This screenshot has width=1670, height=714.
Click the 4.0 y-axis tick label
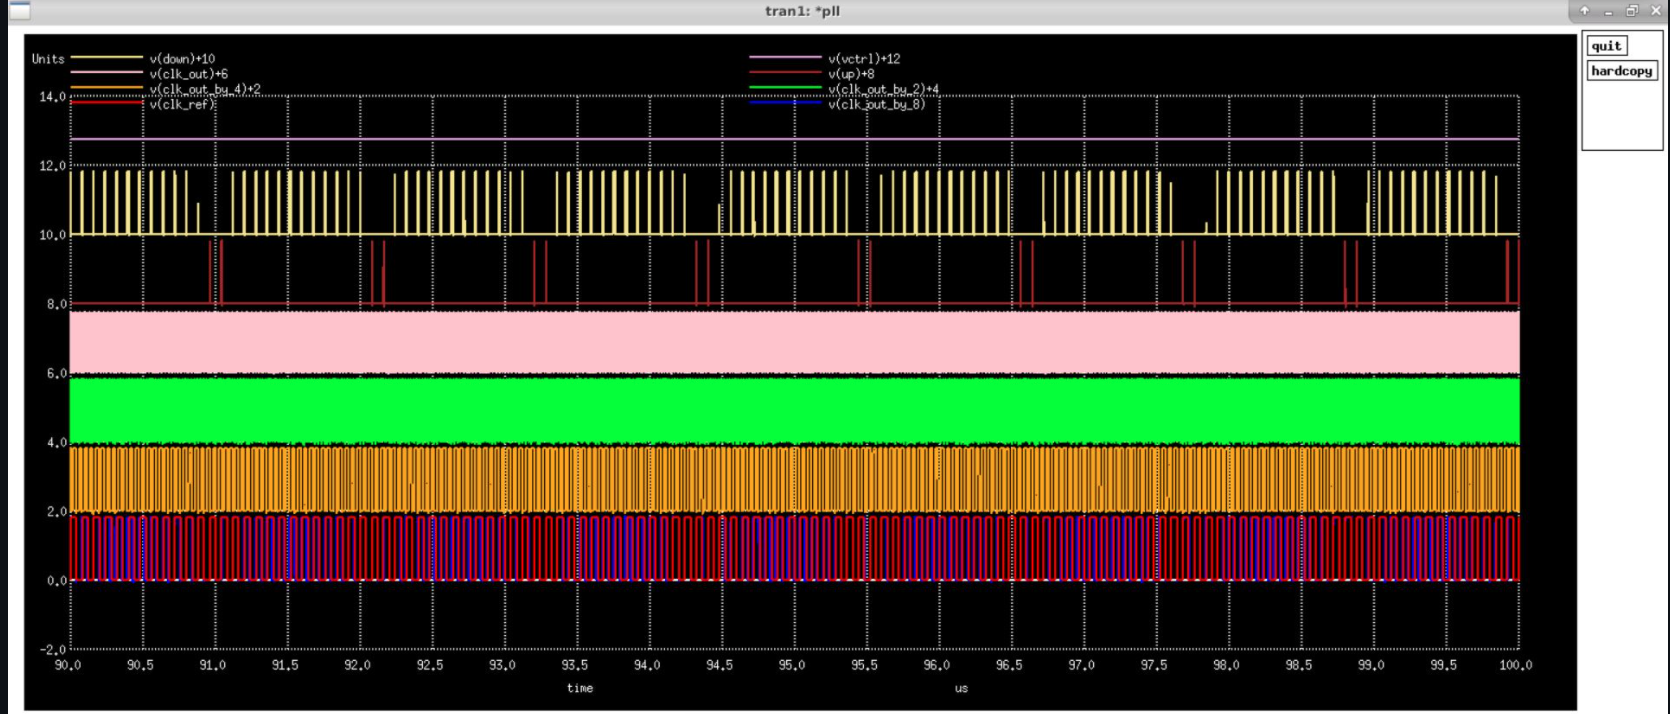click(56, 443)
